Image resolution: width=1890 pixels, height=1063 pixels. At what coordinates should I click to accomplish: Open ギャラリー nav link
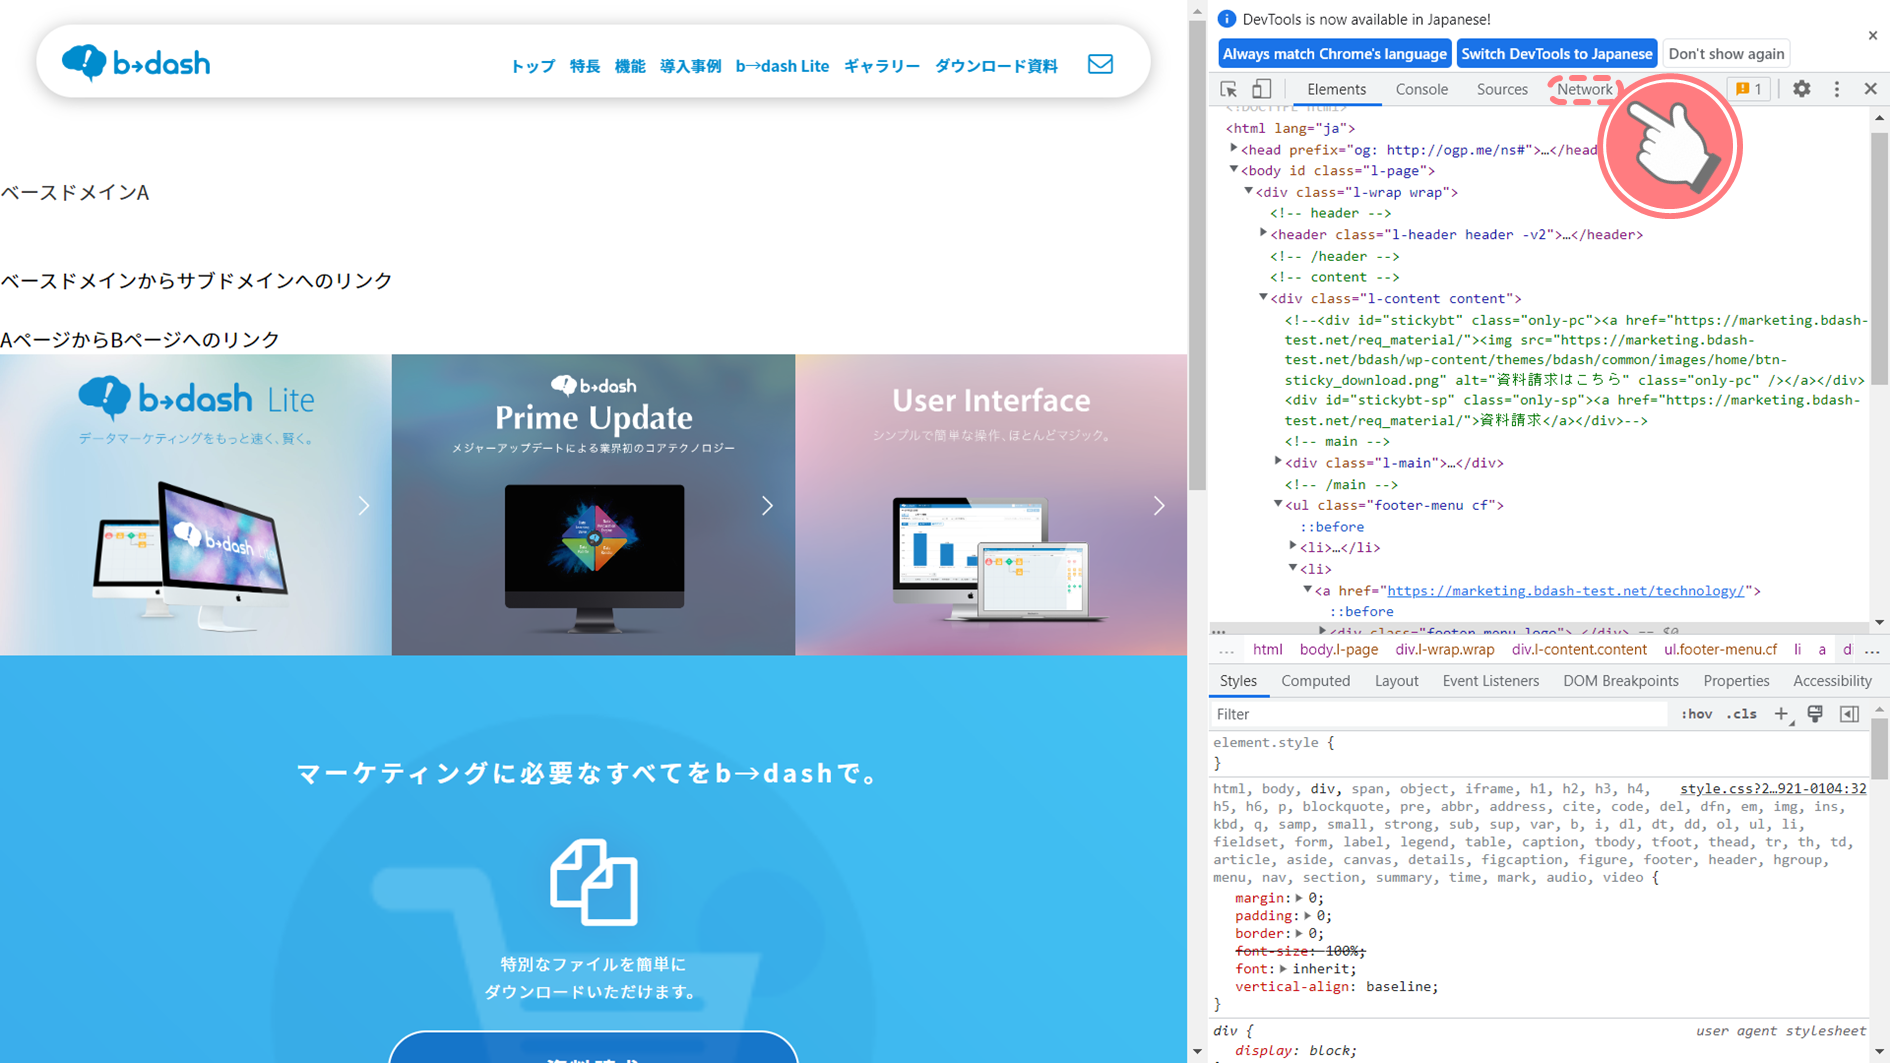882,66
